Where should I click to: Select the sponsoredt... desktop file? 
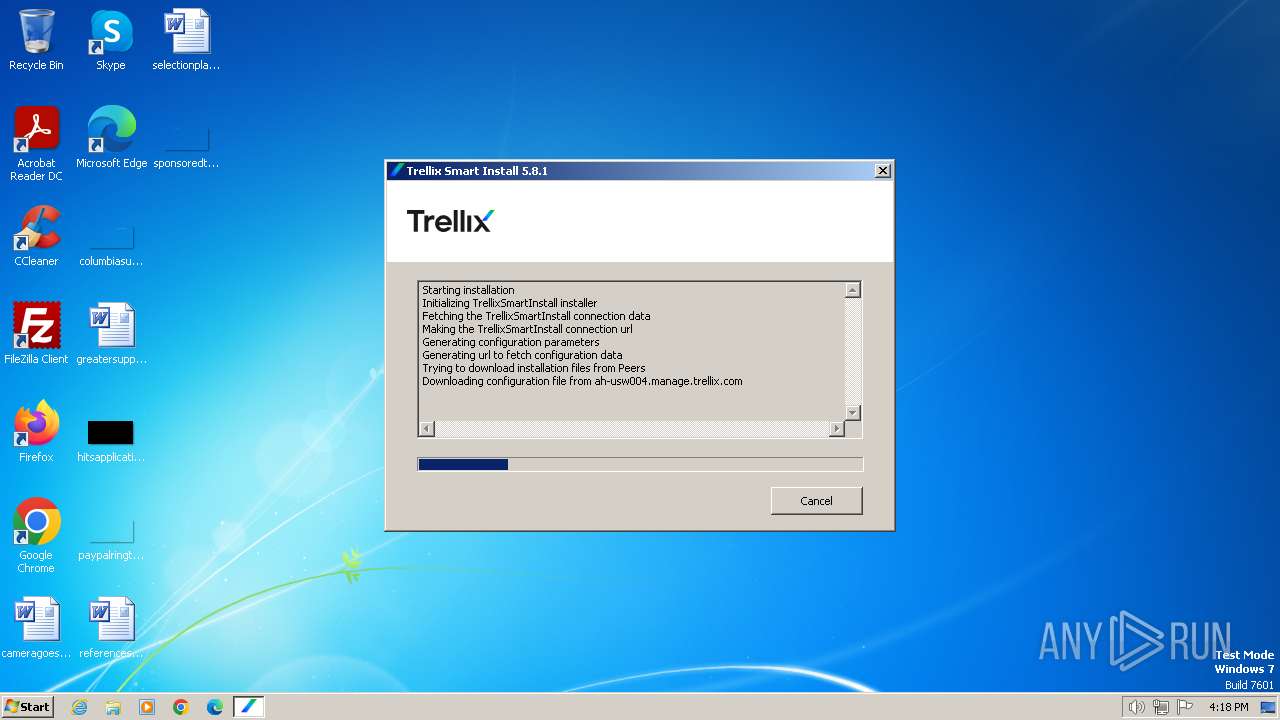click(x=186, y=145)
